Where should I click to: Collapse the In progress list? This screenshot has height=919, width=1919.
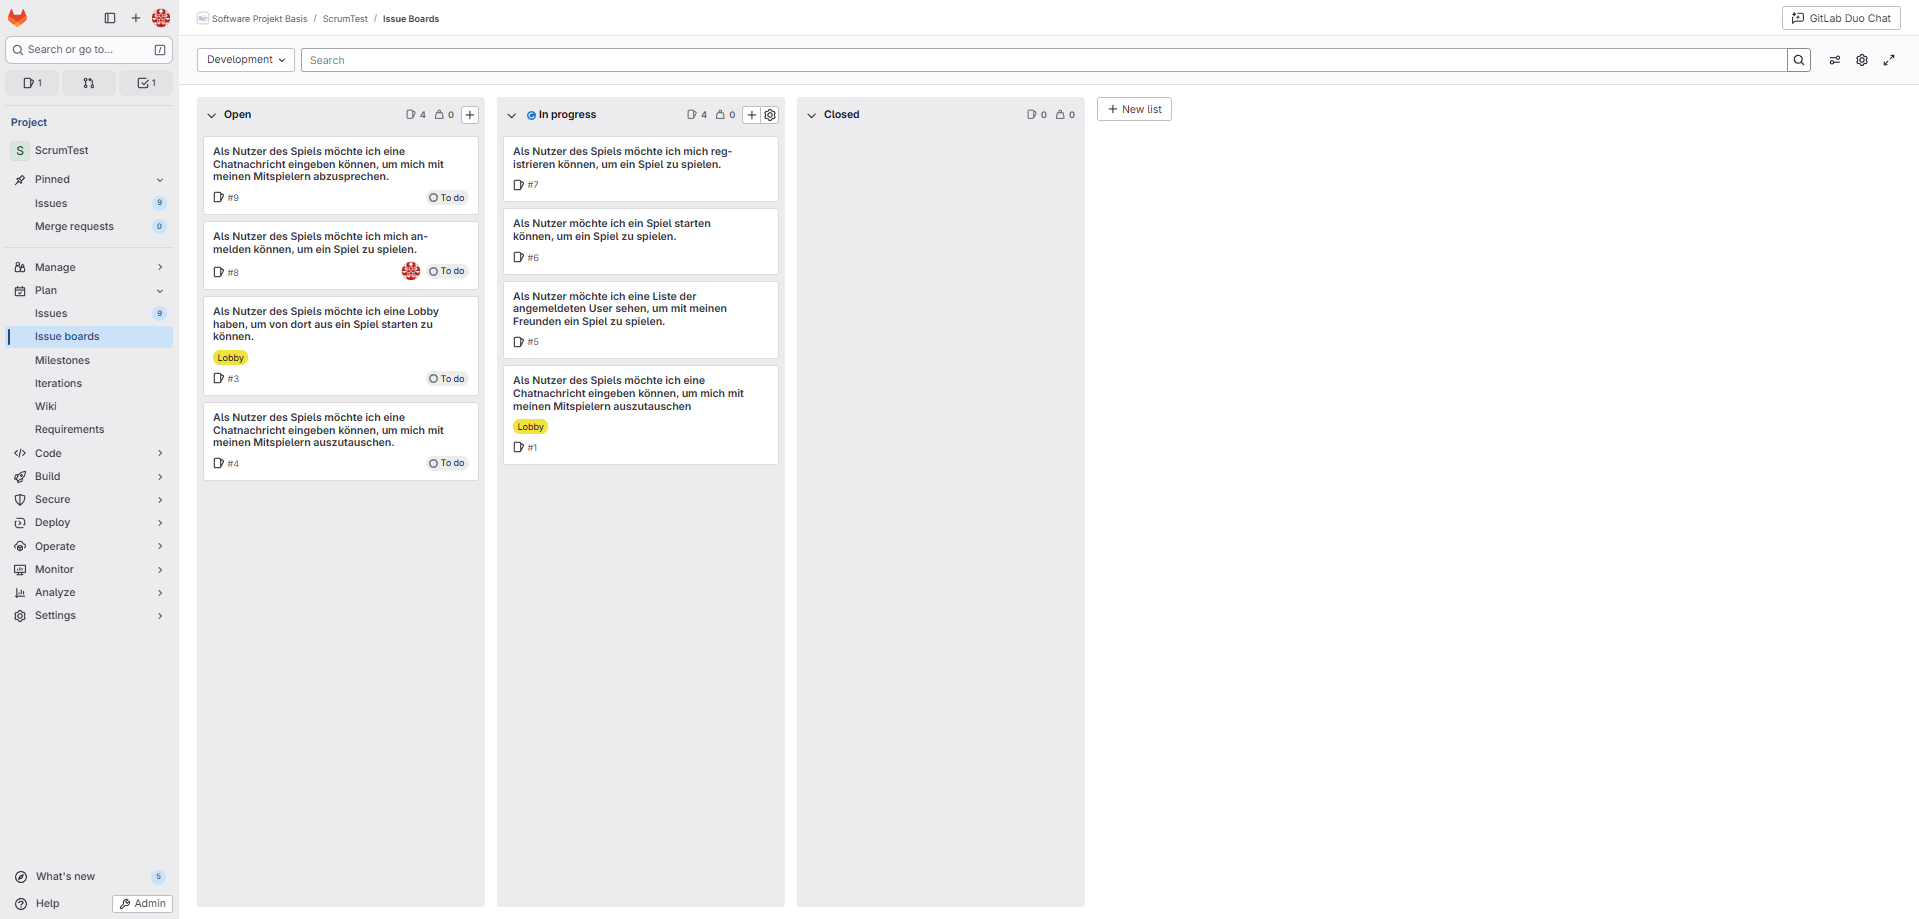(512, 115)
